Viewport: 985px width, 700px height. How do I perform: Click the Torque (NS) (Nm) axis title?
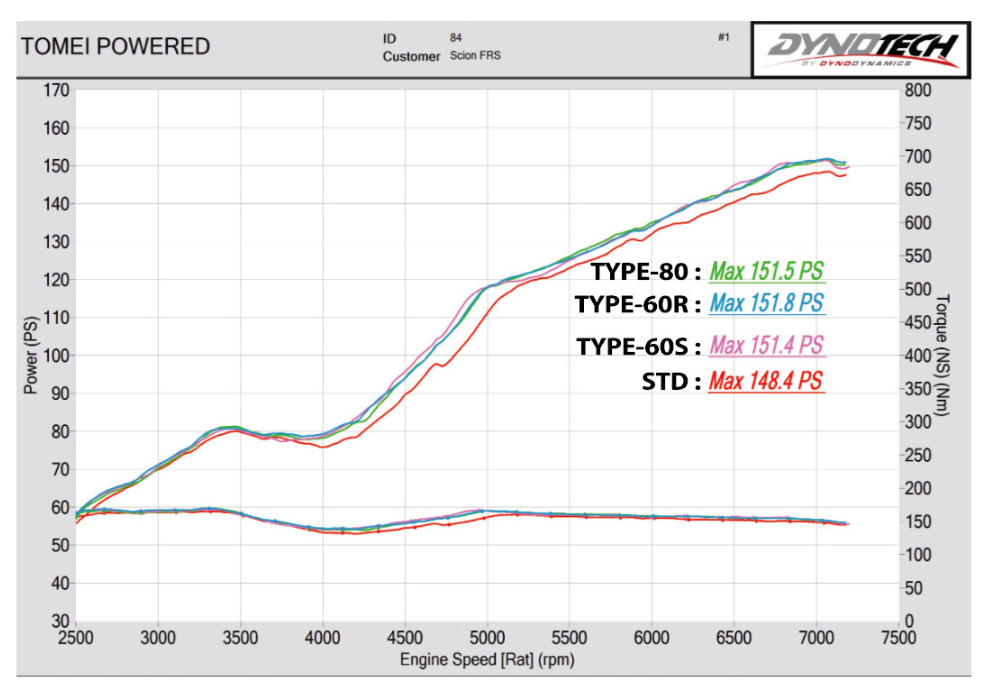tap(943, 355)
